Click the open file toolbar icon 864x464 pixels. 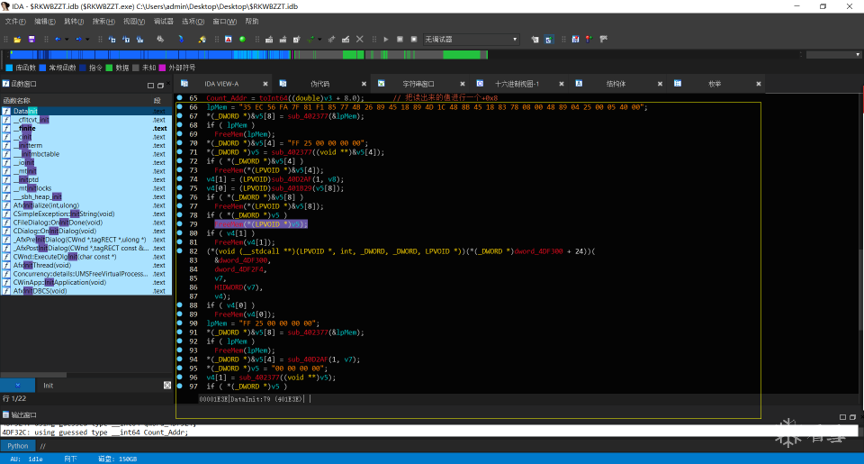19,39
